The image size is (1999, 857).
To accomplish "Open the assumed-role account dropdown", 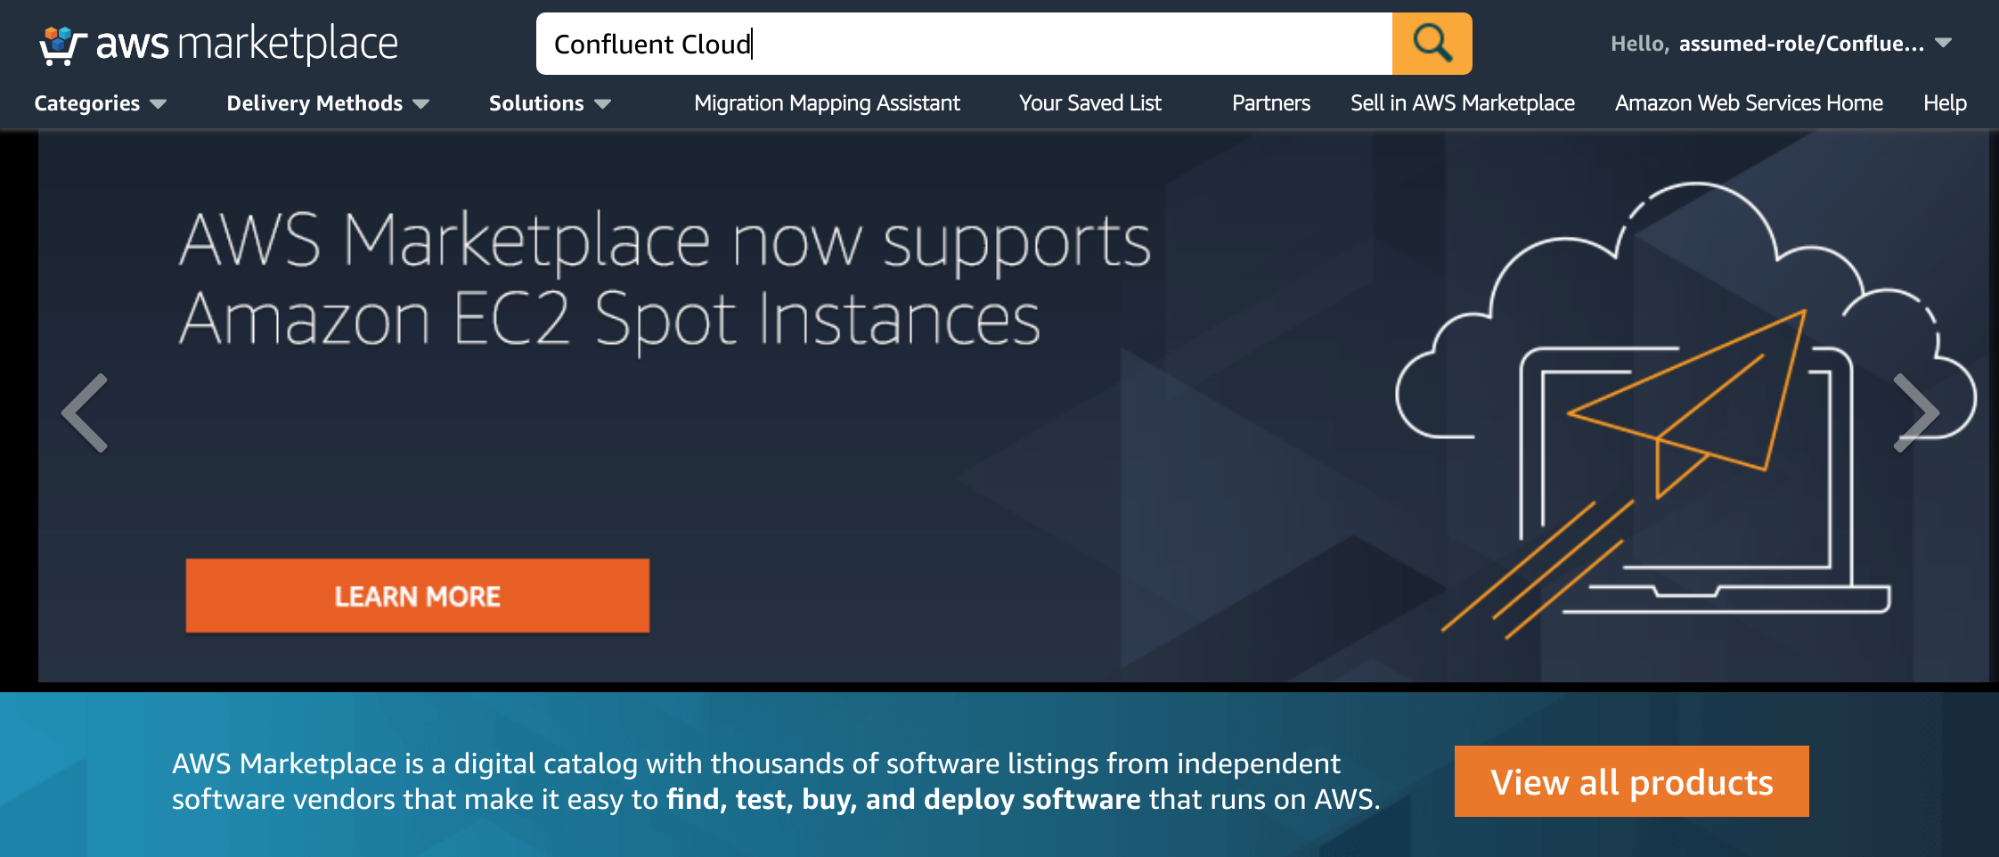I will tap(1781, 43).
